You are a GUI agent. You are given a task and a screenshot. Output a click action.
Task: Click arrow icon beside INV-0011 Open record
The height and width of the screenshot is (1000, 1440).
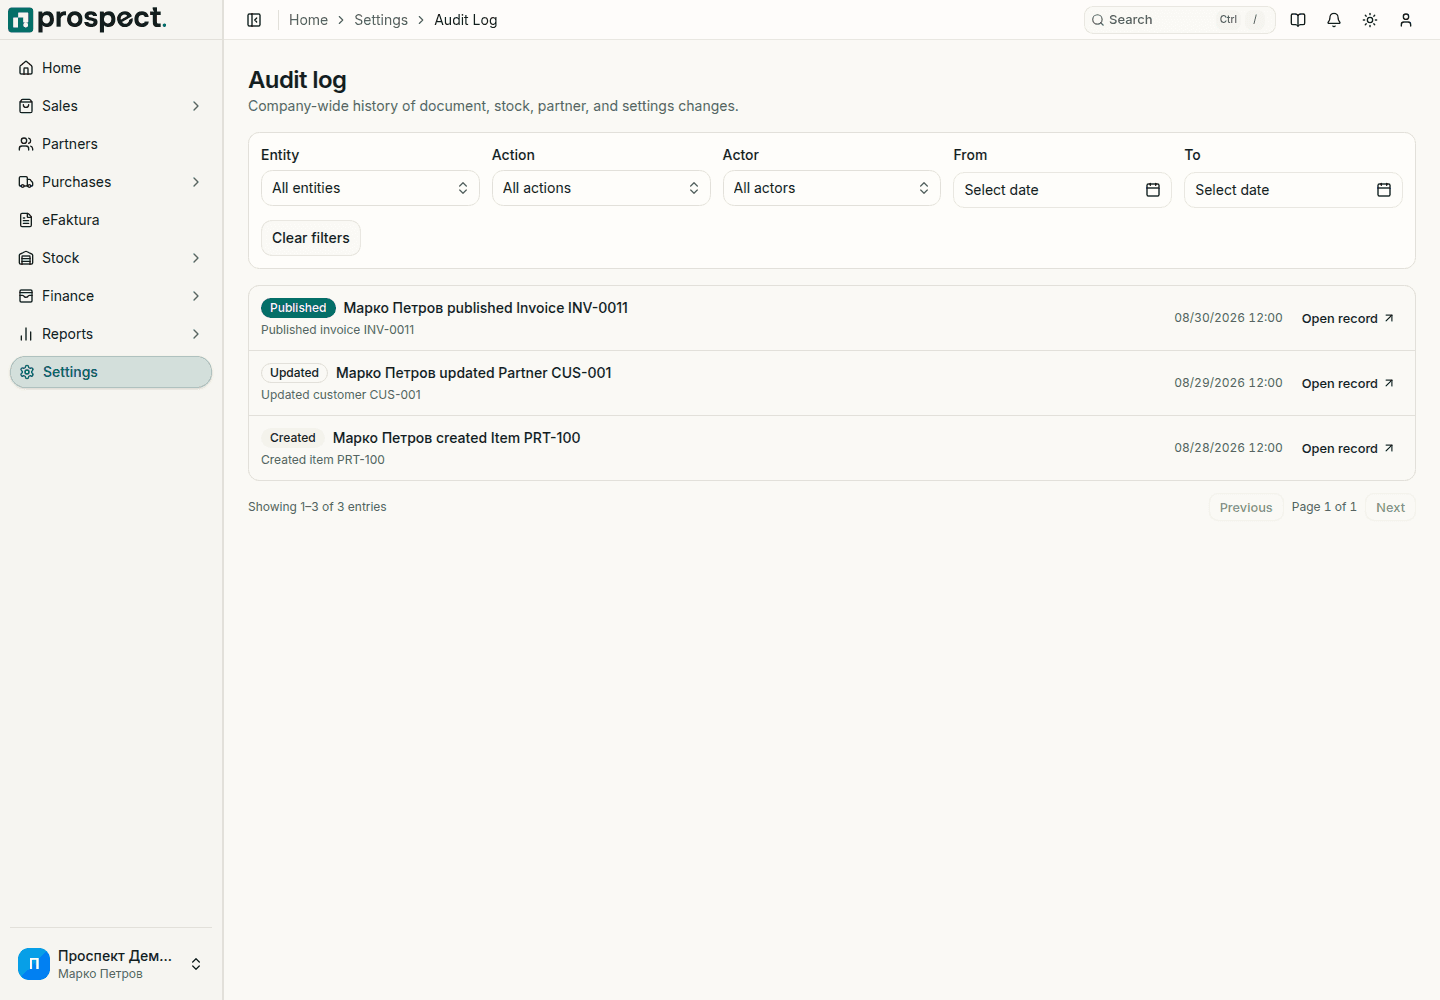(x=1389, y=318)
